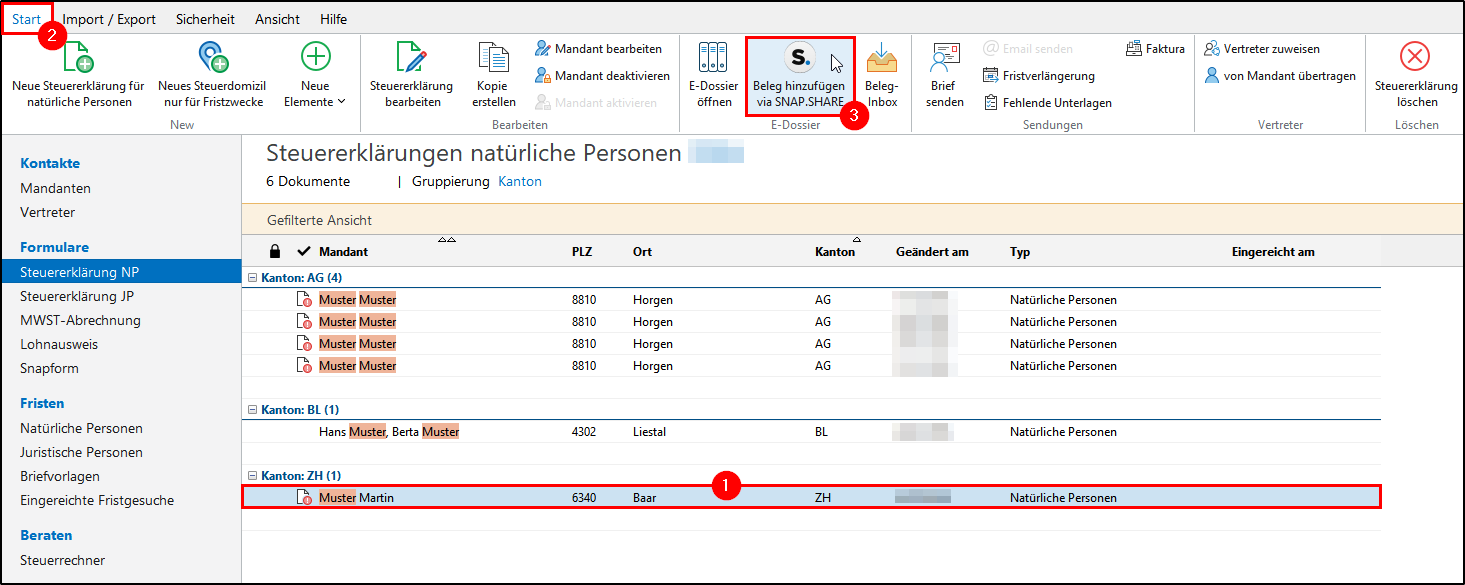Sort by the Geändert am column header
1465x585 pixels.
click(932, 252)
